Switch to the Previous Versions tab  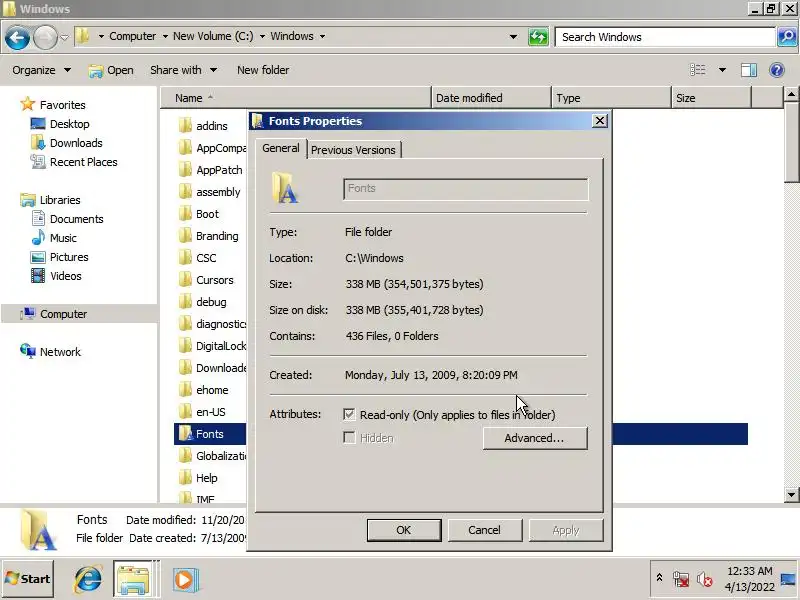coord(354,150)
